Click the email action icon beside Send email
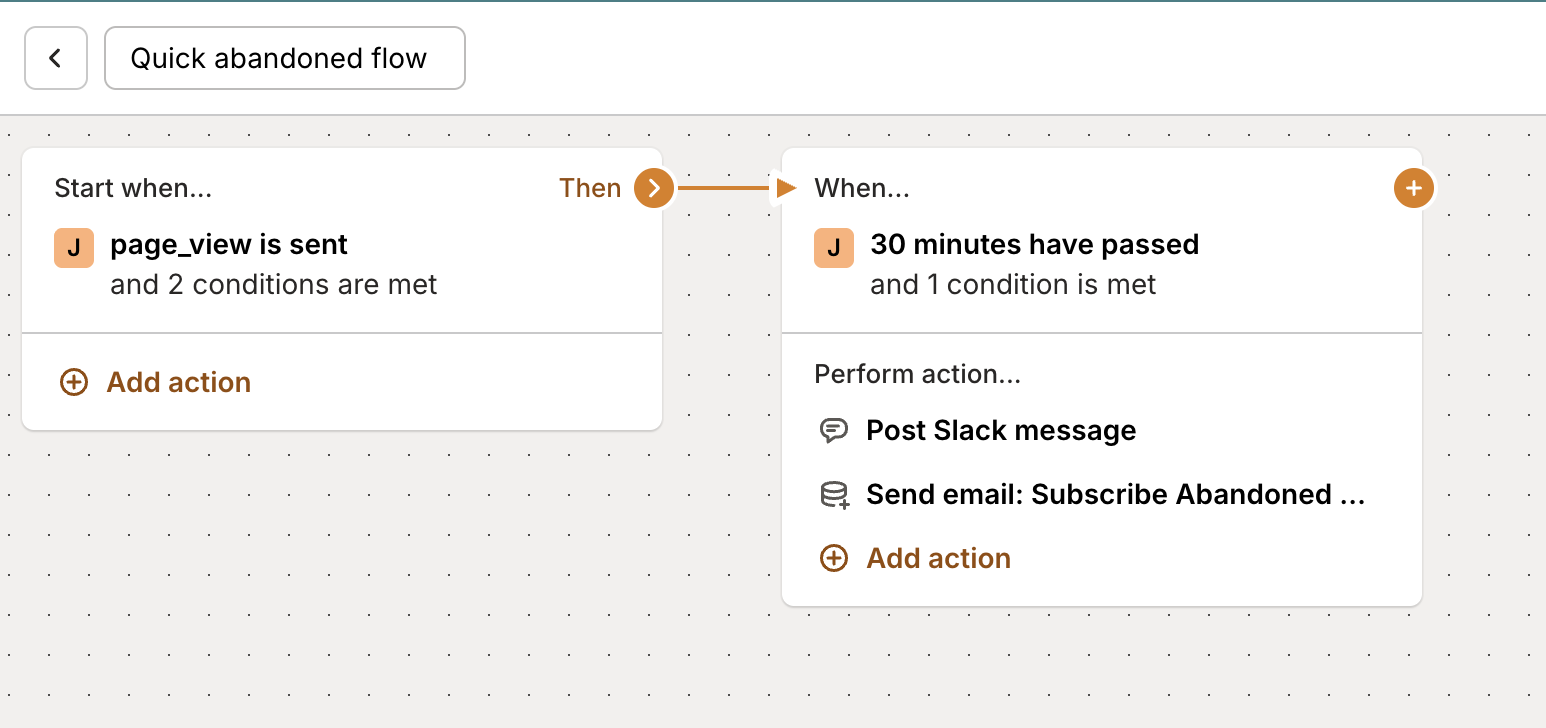Viewport: 1546px width, 728px height. pos(833,494)
